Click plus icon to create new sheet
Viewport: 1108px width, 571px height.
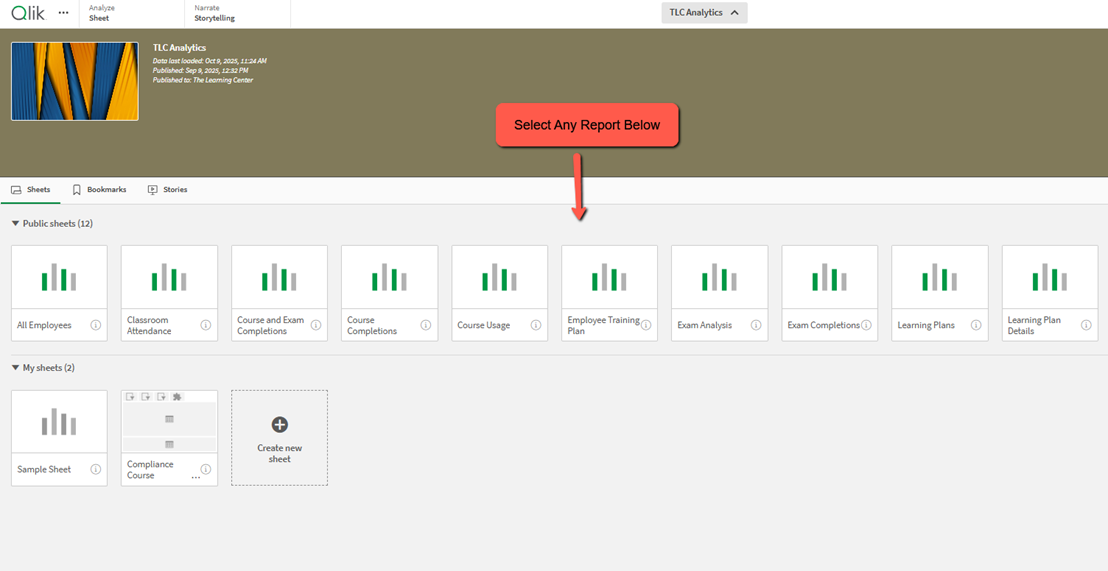(x=279, y=425)
